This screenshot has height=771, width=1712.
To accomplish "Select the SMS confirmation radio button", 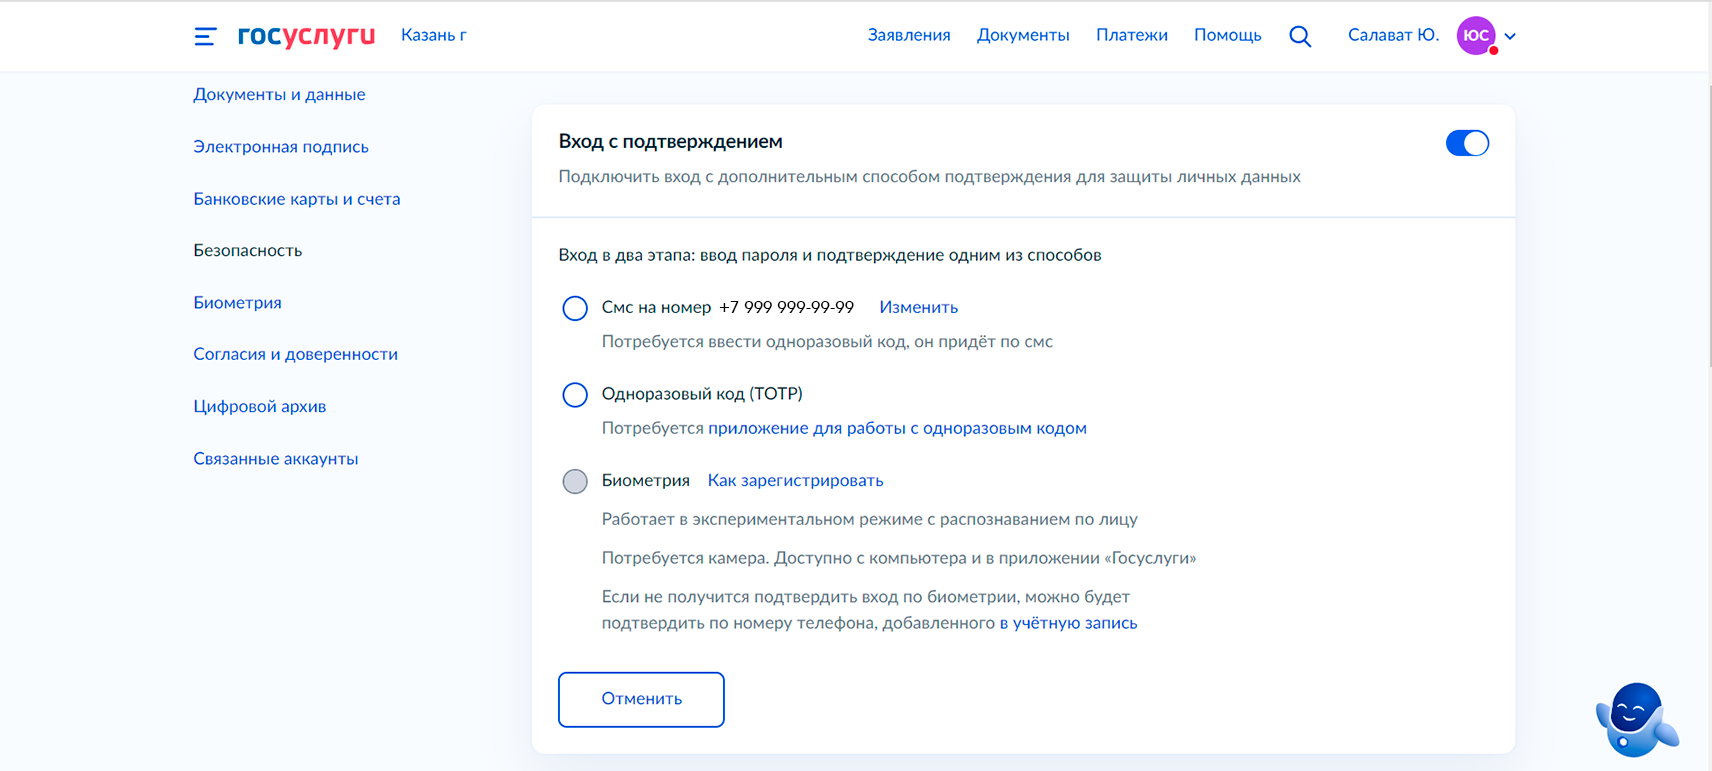I will [575, 308].
